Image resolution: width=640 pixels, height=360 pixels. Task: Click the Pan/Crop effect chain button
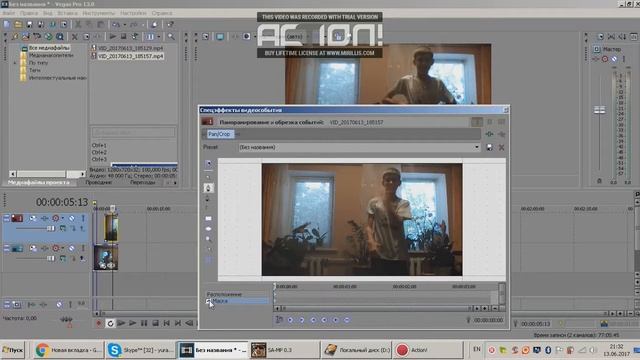(219, 134)
